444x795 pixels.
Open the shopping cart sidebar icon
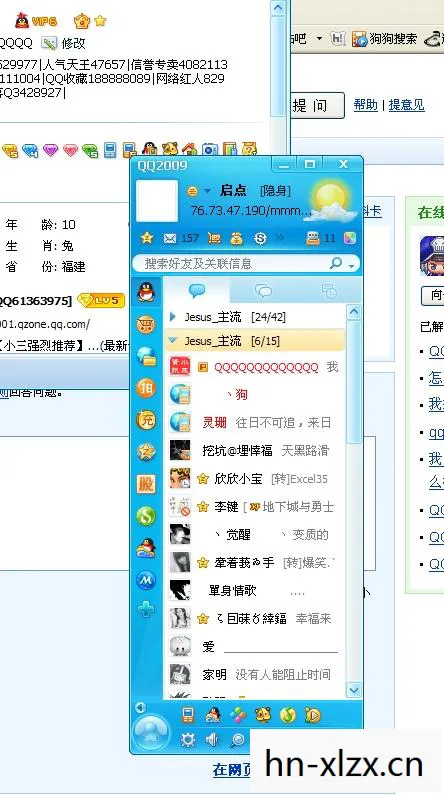pyautogui.click(x=146, y=324)
